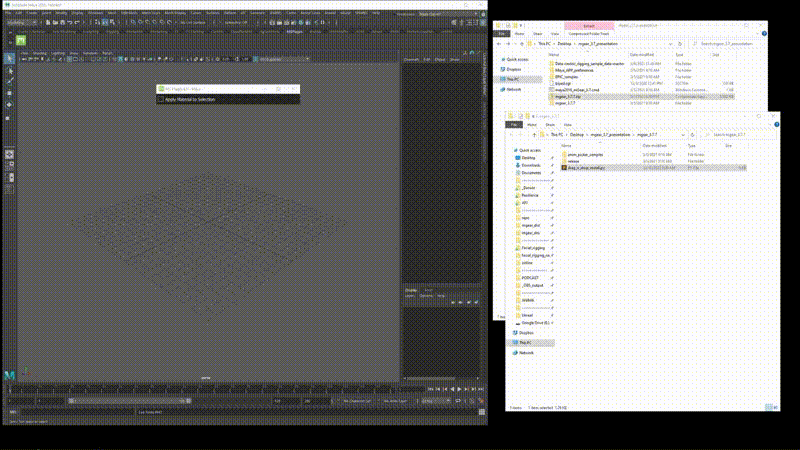The width and height of the screenshot is (800, 450).
Task: Select drag_n_drop_install.py in lower Explorer
Action: tap(654, 167)
